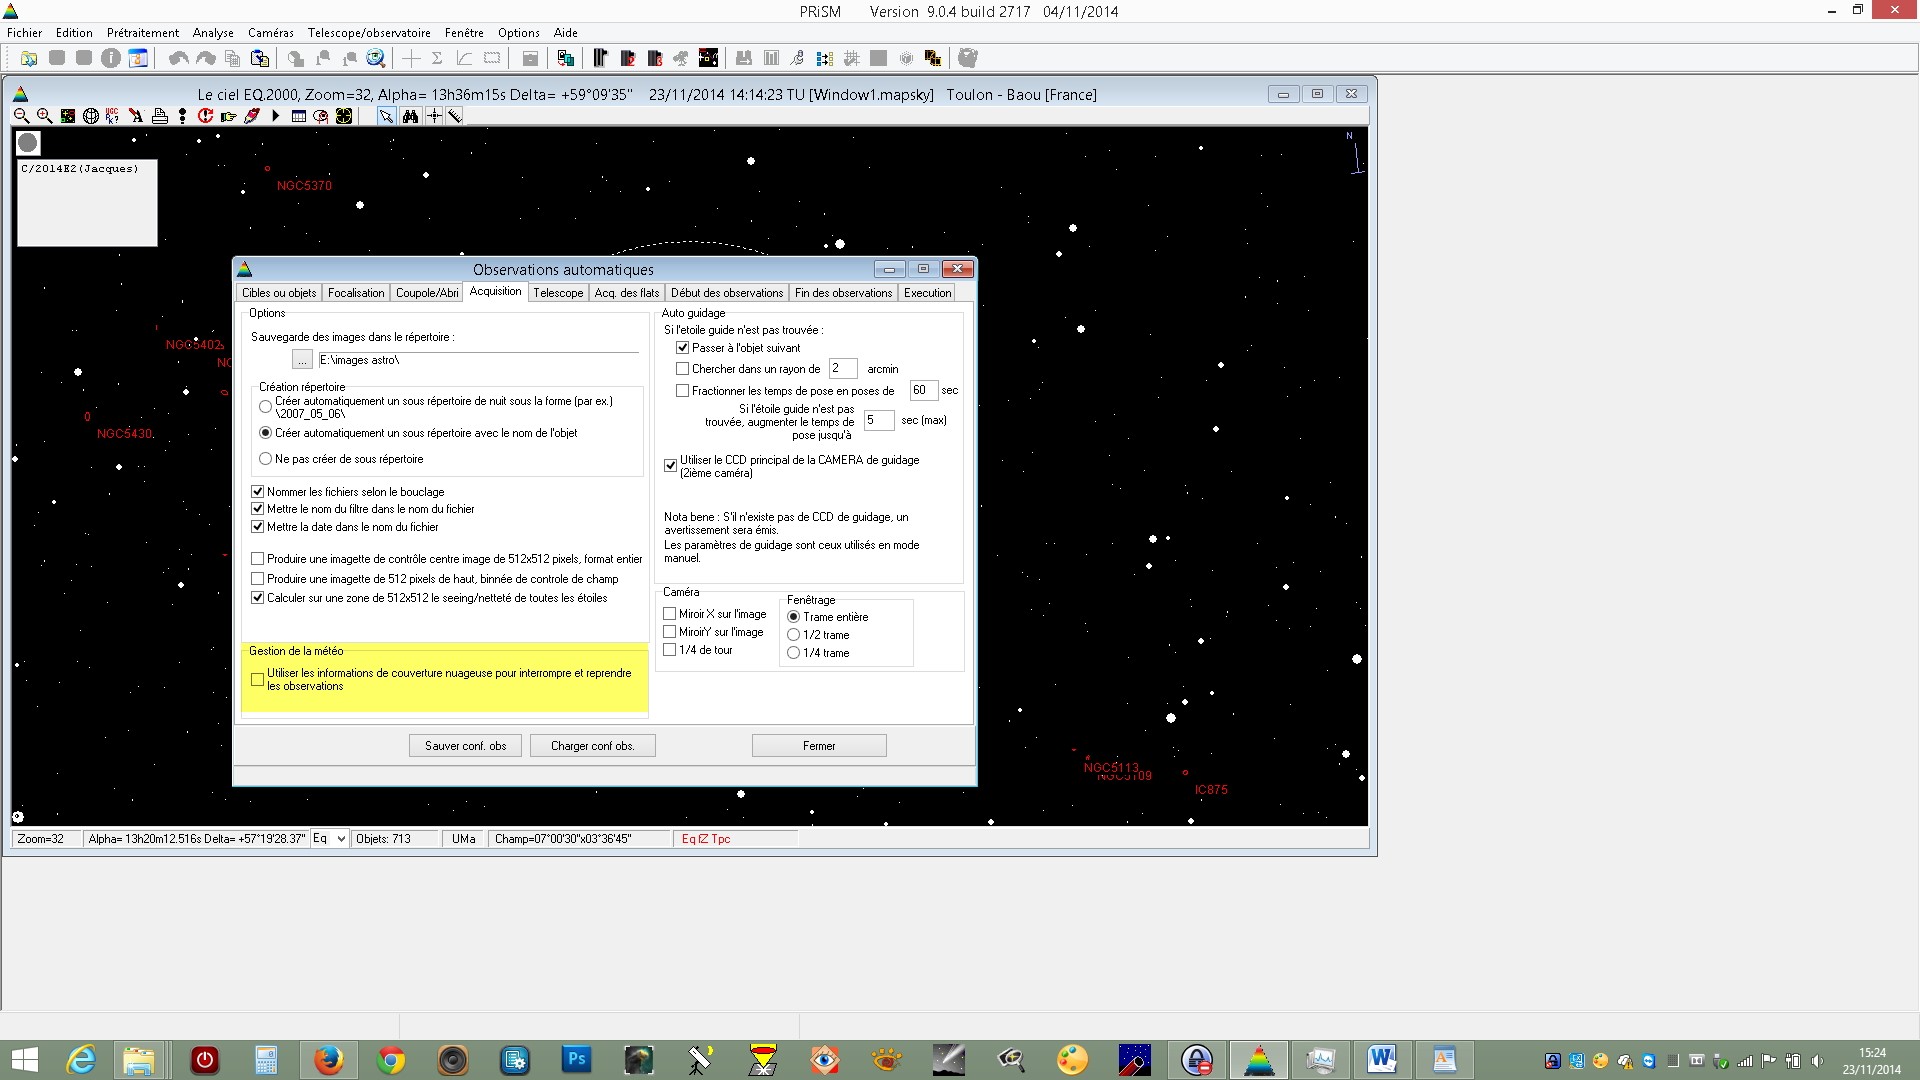Open the Prétraitement menu
The height and width of the screenshot is (1080, 1920).
click(143, 33)
